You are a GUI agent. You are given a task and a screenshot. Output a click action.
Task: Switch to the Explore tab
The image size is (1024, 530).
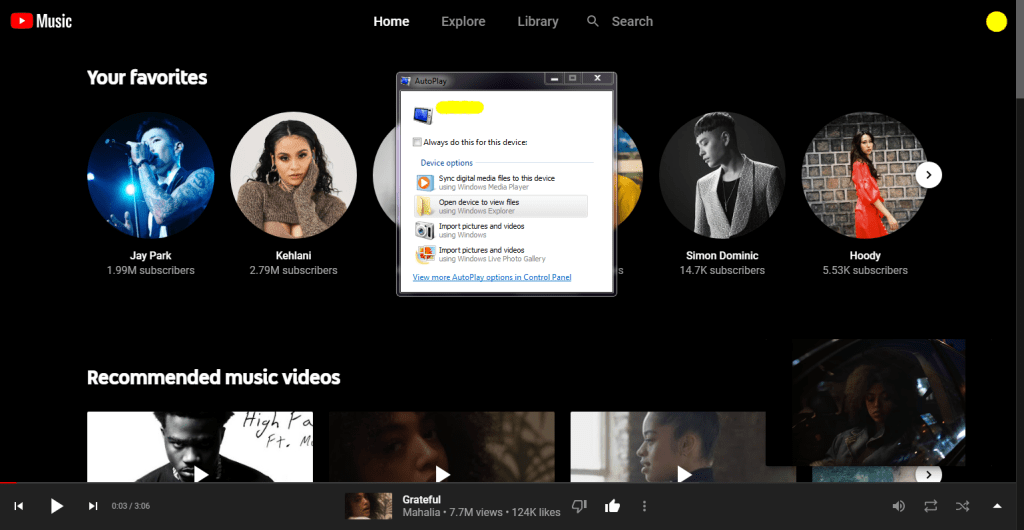(463, 22)
